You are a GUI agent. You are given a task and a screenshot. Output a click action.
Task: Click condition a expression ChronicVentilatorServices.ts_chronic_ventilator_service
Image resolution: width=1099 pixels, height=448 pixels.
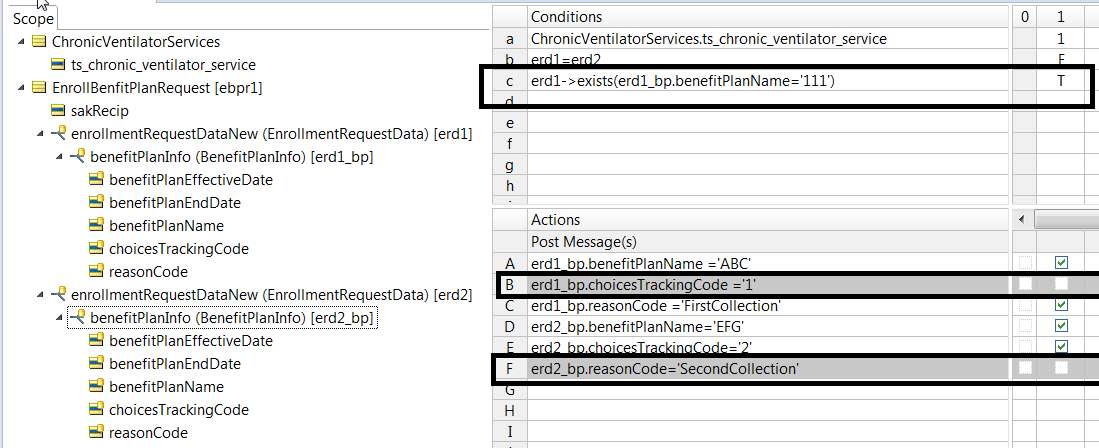point(768,39)
